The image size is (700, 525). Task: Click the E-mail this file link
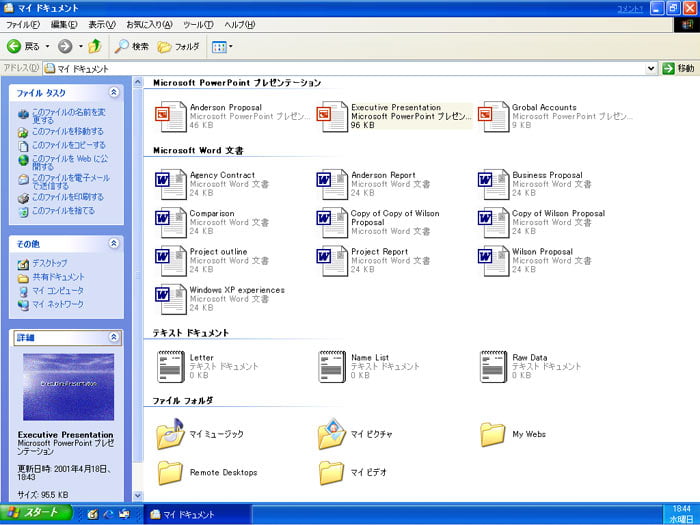(71, 182)
